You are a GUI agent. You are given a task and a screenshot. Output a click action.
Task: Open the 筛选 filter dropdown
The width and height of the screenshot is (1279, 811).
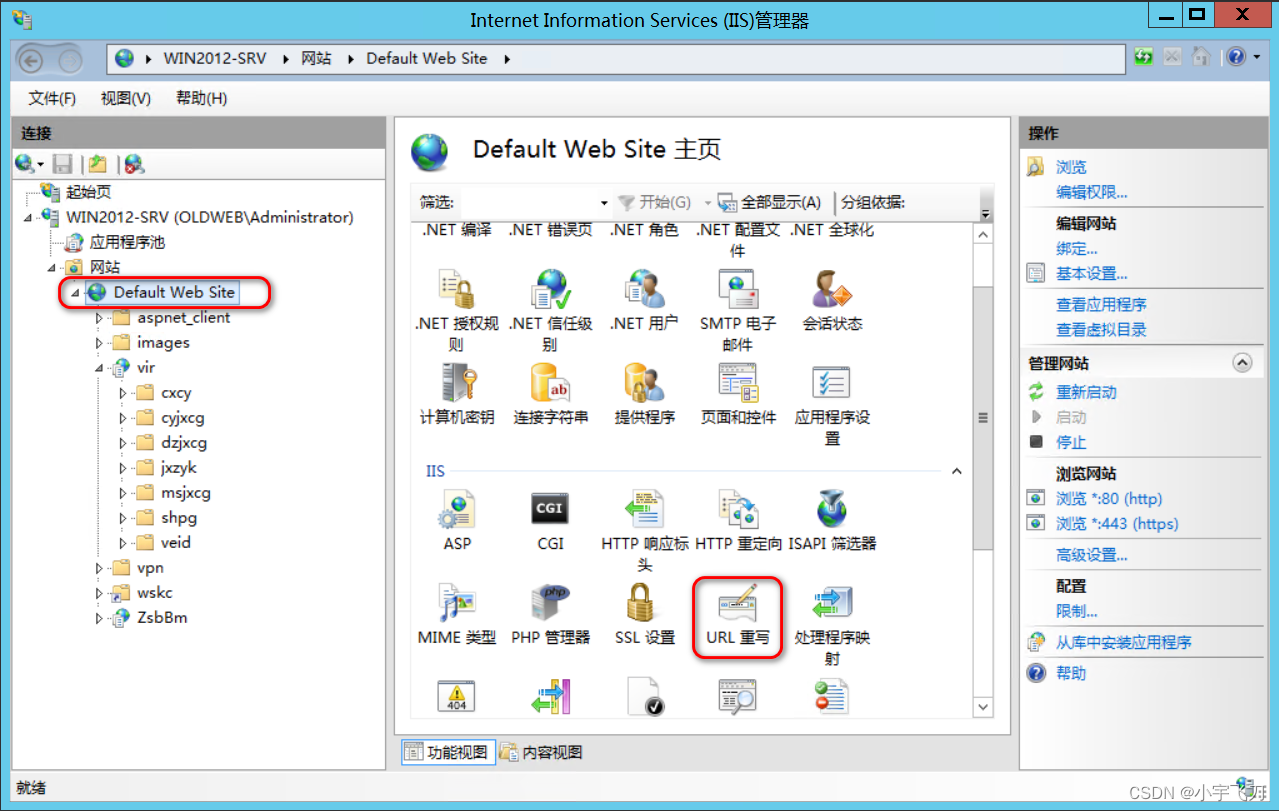(x=604, y=203)
